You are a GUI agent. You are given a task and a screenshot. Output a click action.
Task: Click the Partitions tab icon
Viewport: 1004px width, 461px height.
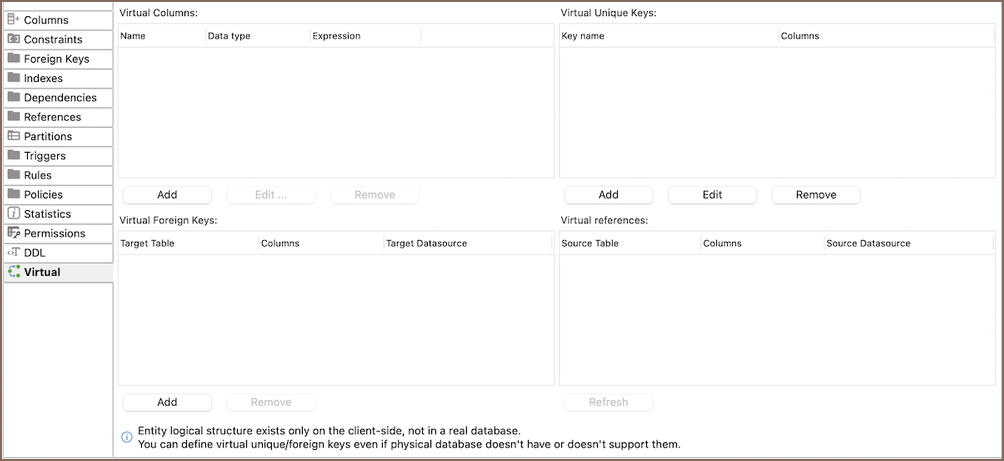coord(14,136)
